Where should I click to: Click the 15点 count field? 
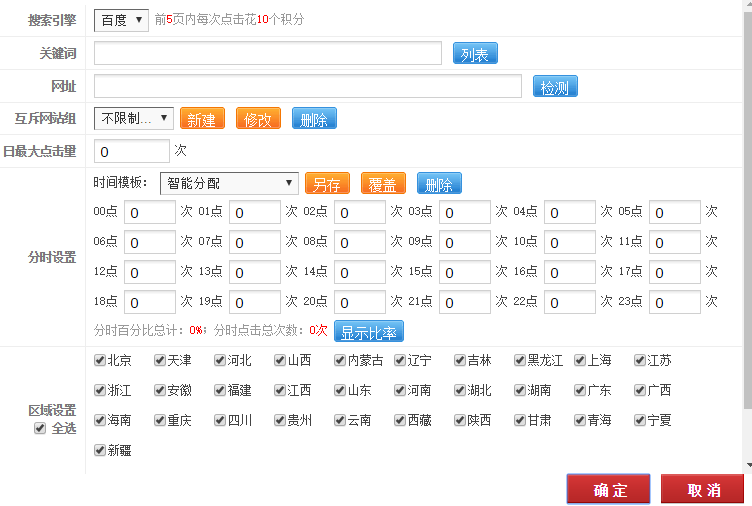click(x=465, y=272)
